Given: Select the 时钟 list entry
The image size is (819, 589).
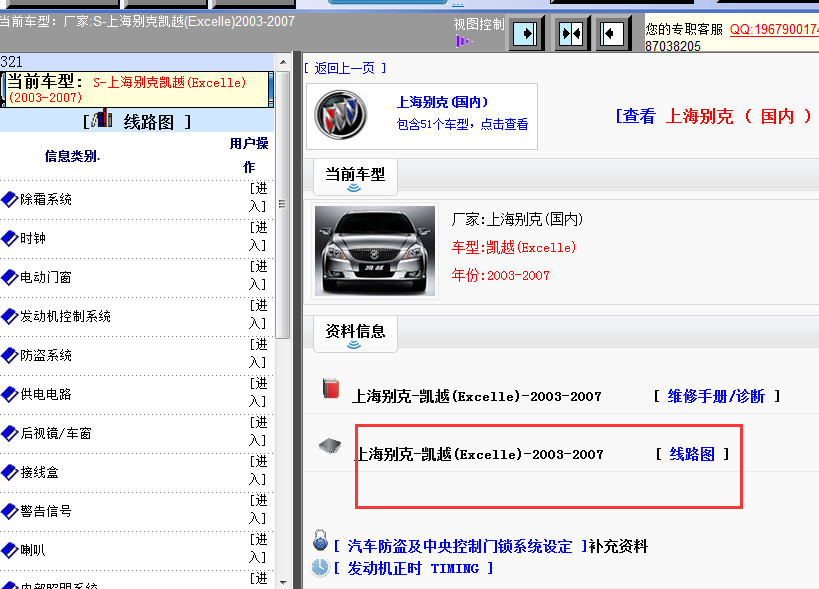Looking at the screenshot, I should click(x=33, y=238).
